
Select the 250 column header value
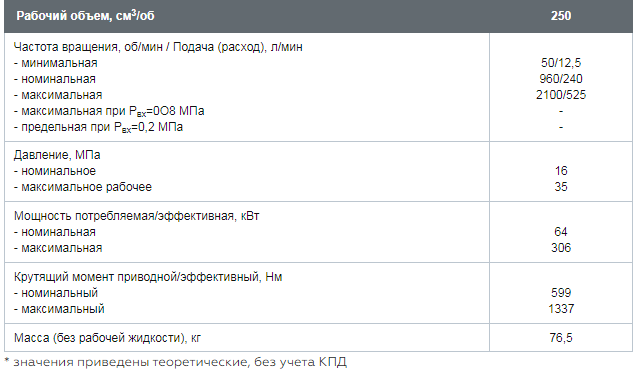561,16
